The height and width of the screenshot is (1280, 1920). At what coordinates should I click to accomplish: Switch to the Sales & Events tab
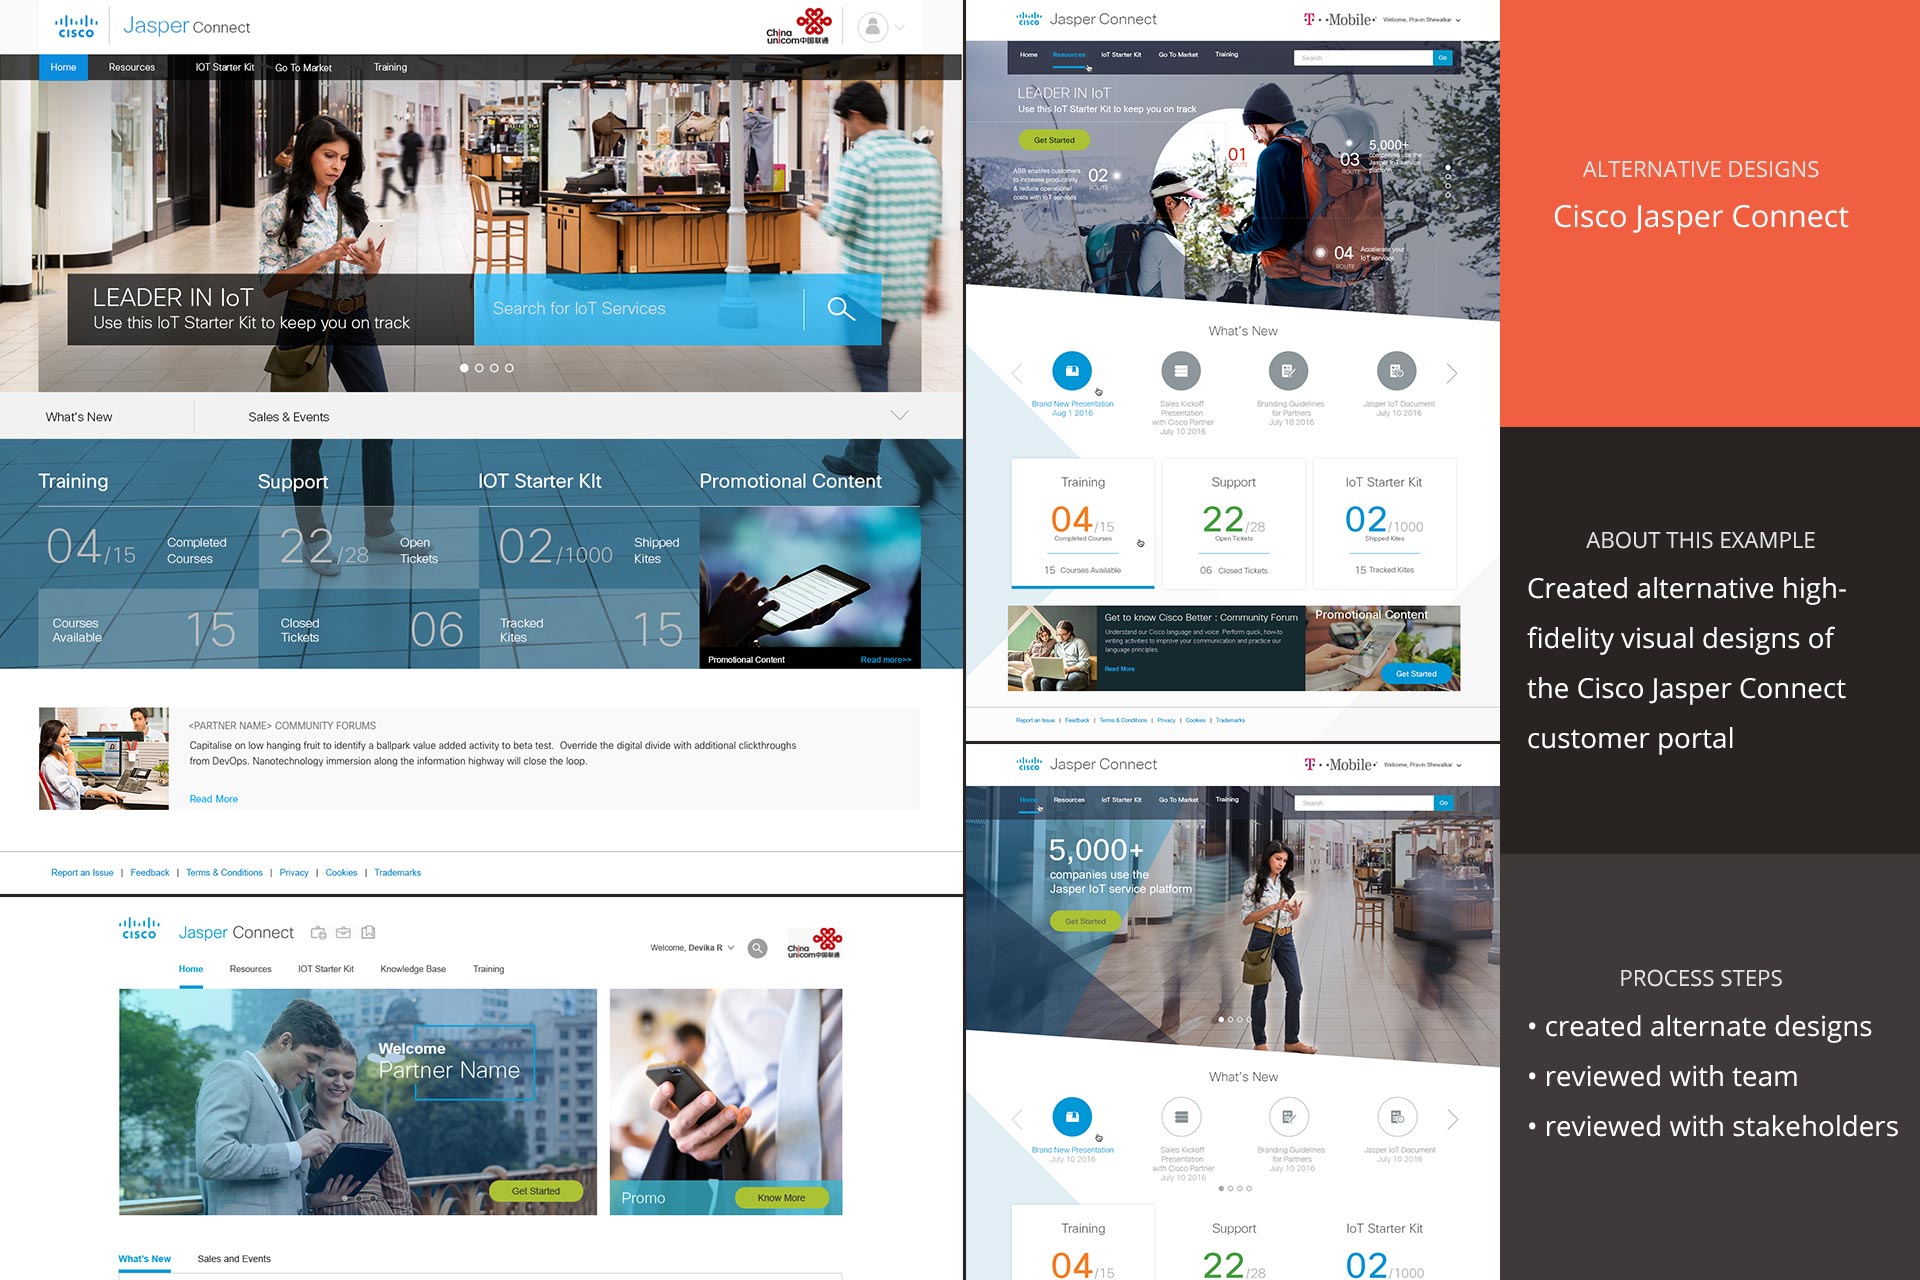click(x=288, y=417)
